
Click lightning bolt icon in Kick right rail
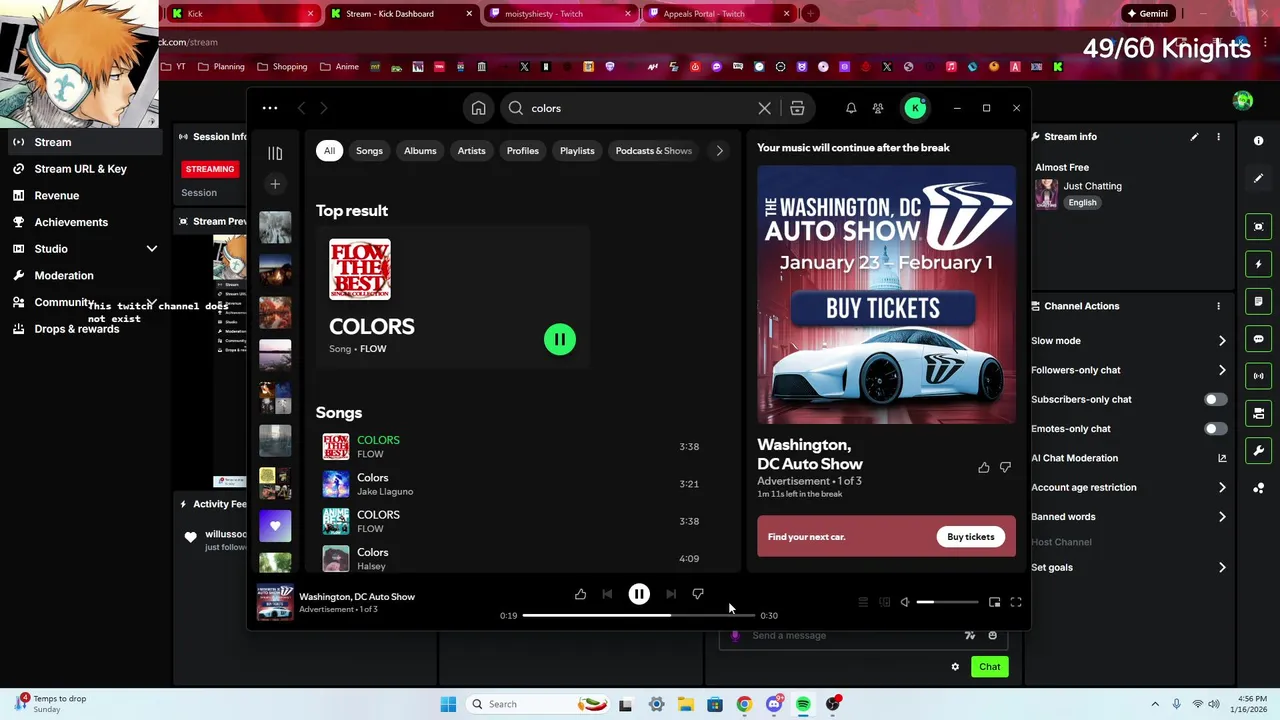point(1258,264)
